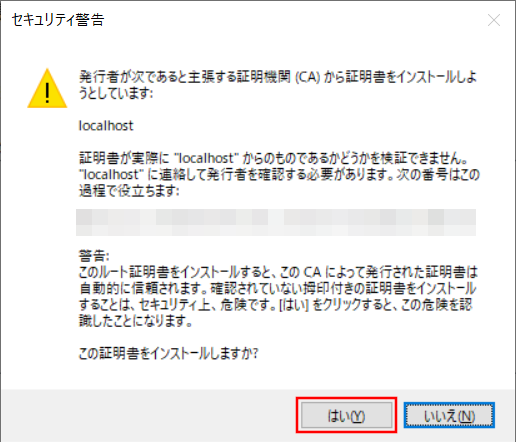Image resolution: width=516 pixels, height=442 pixels.
Task: Click the blurred thumbprint number area
Action: (276, 222)
